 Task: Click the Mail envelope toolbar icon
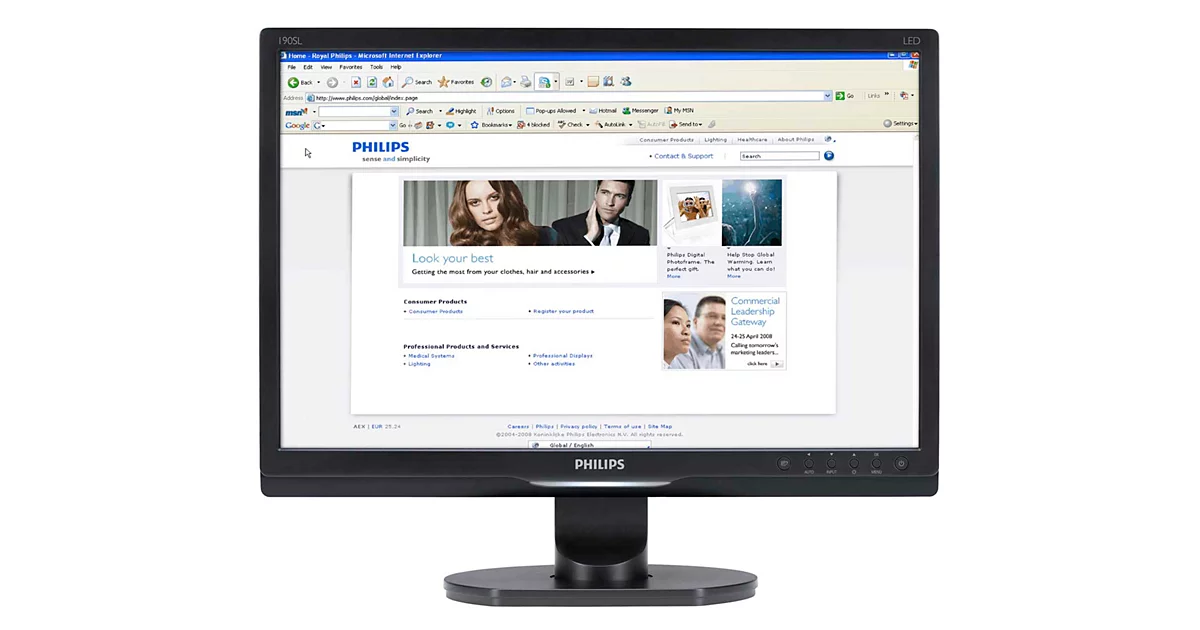point(507,82)
